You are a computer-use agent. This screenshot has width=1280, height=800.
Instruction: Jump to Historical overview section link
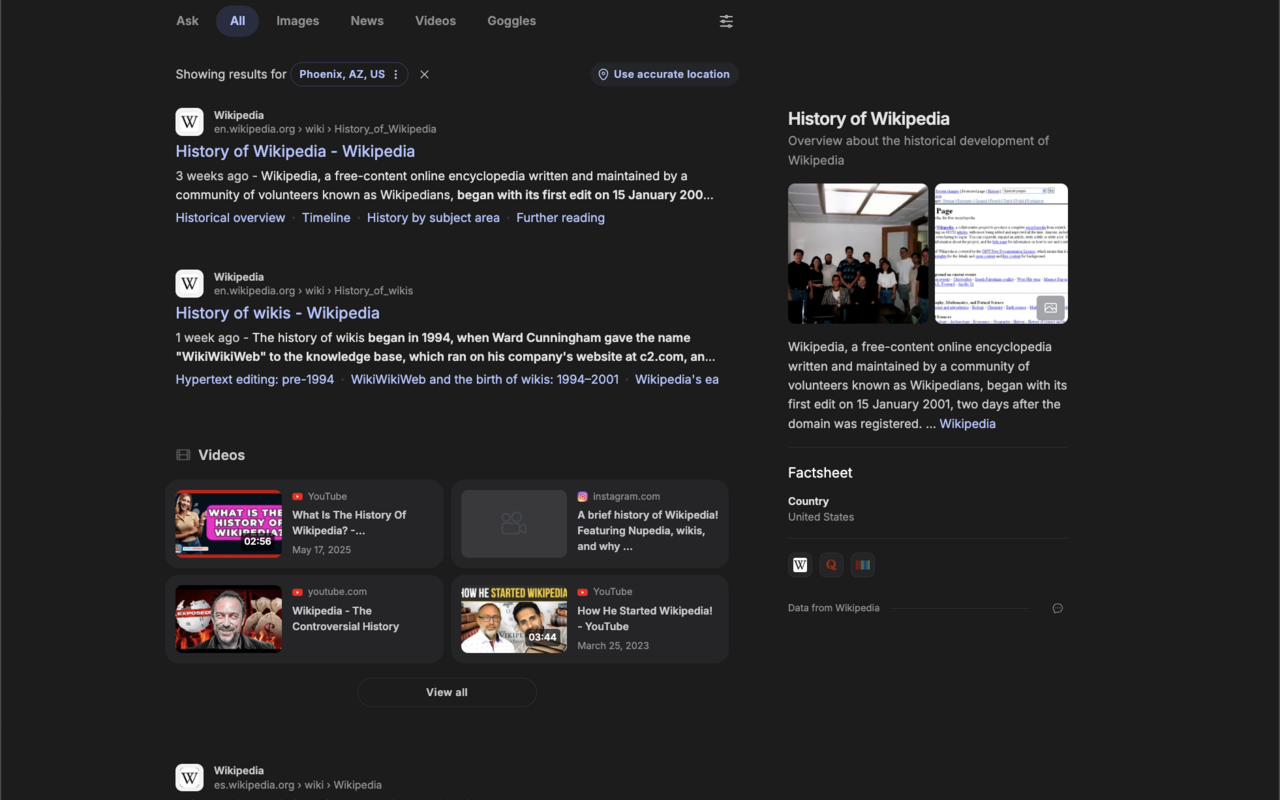pos(230,218)
